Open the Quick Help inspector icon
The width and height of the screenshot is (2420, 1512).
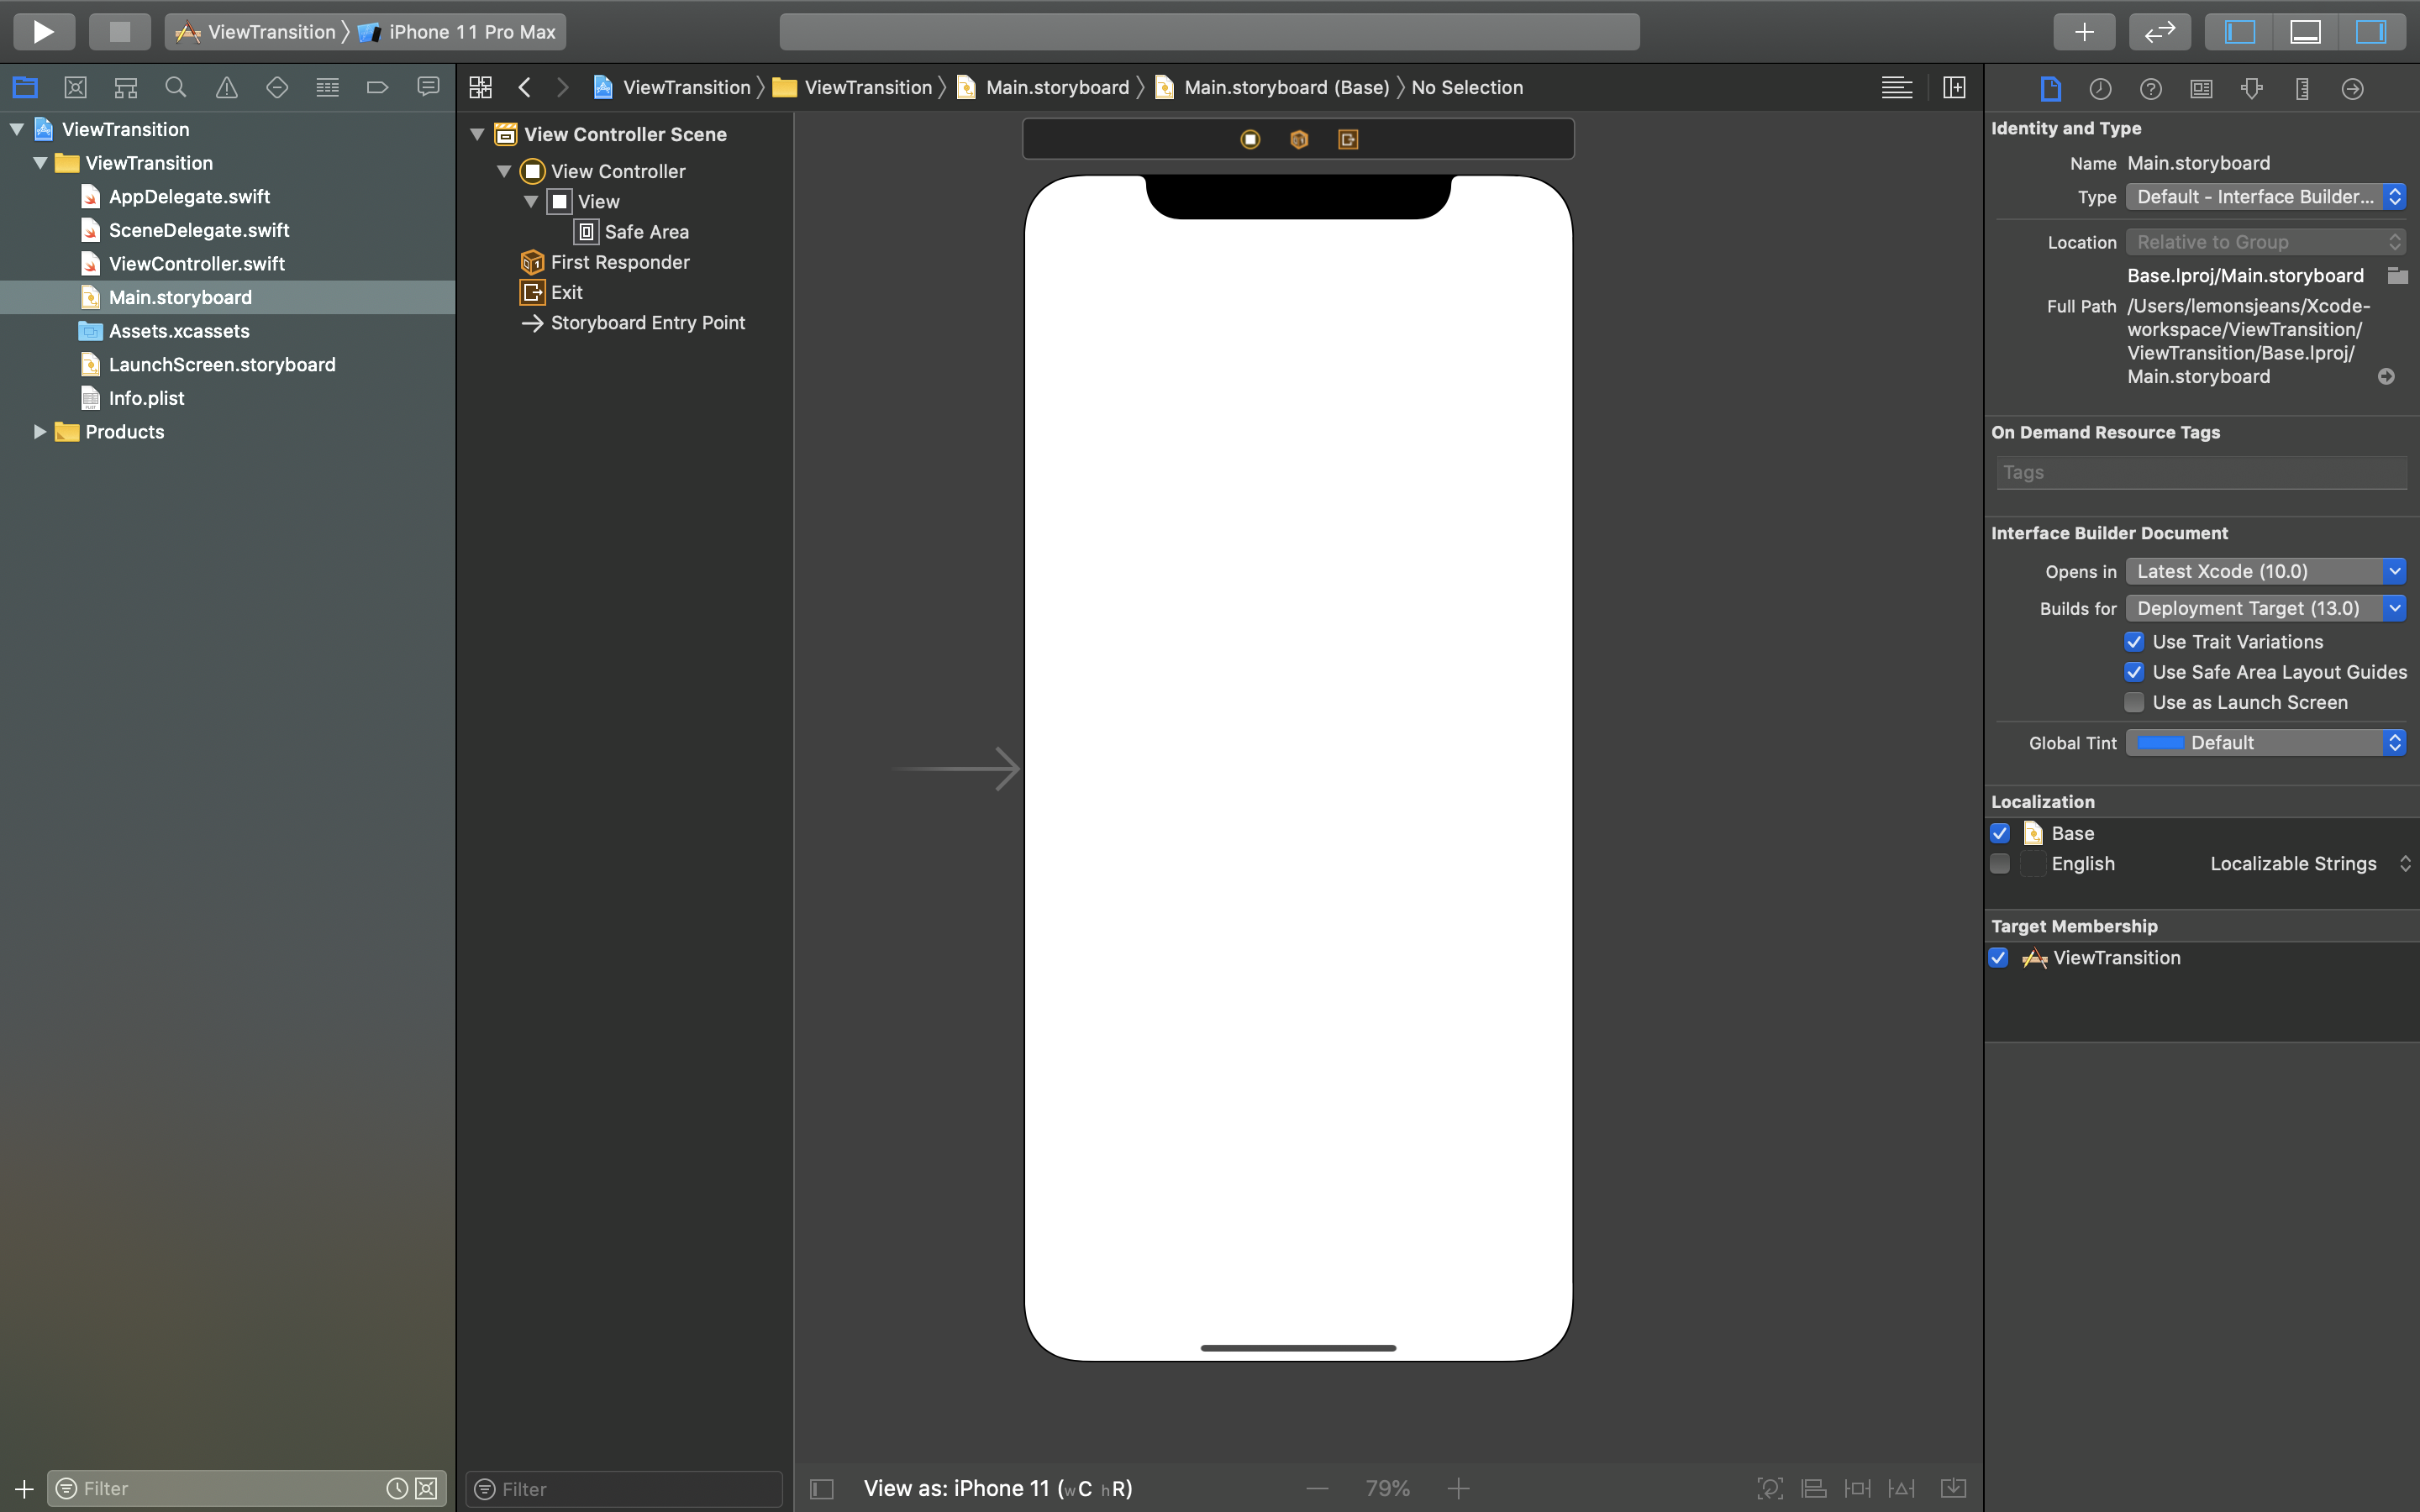pyautogui.click(x=2150, y=89)
